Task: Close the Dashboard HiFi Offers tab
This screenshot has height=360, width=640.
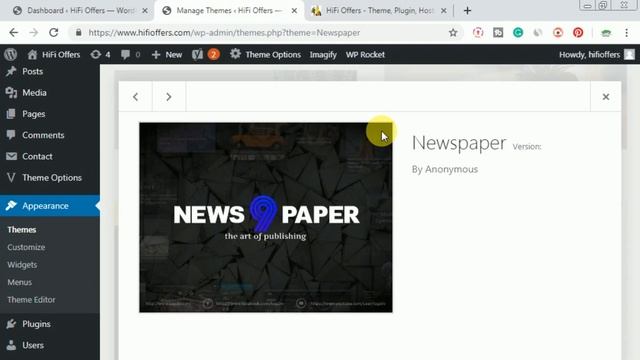Action: (145, 11)
